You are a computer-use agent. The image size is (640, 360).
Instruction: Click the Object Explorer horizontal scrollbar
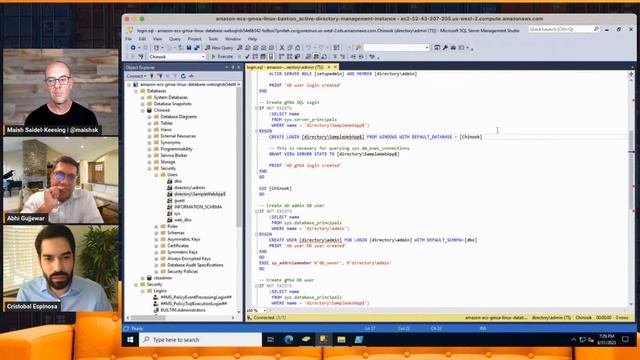pos(148,318)
